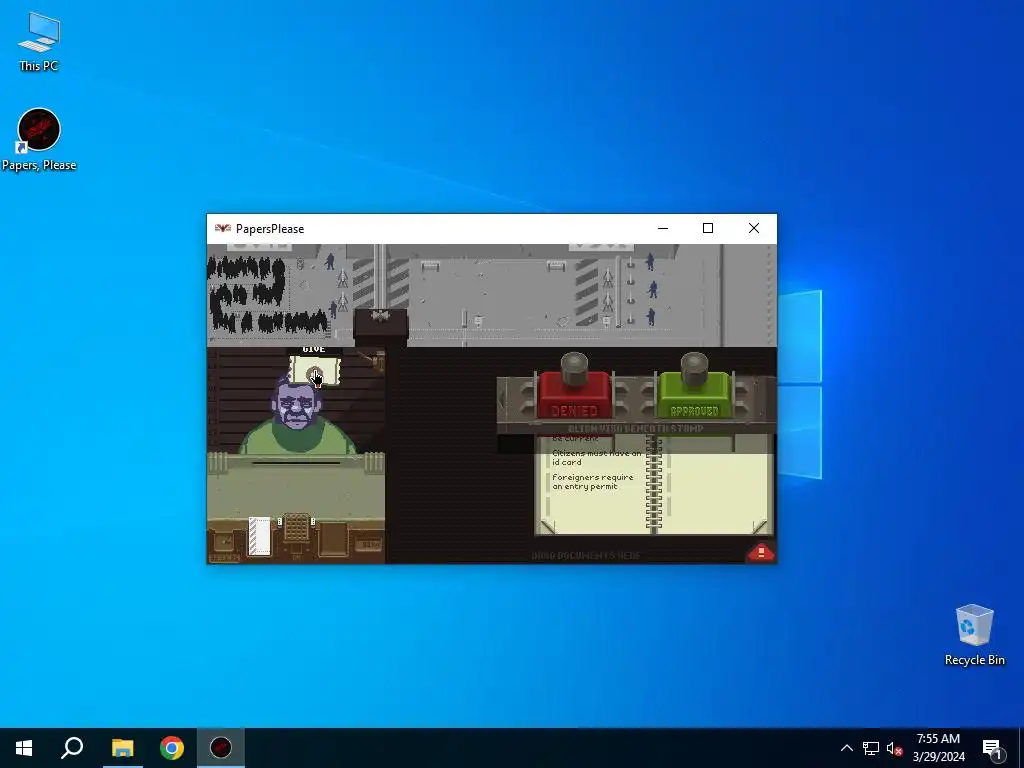Turn rulebook page using its bottom-right corner
This screenshot has height=768, width=1024.
coord(760,526)
